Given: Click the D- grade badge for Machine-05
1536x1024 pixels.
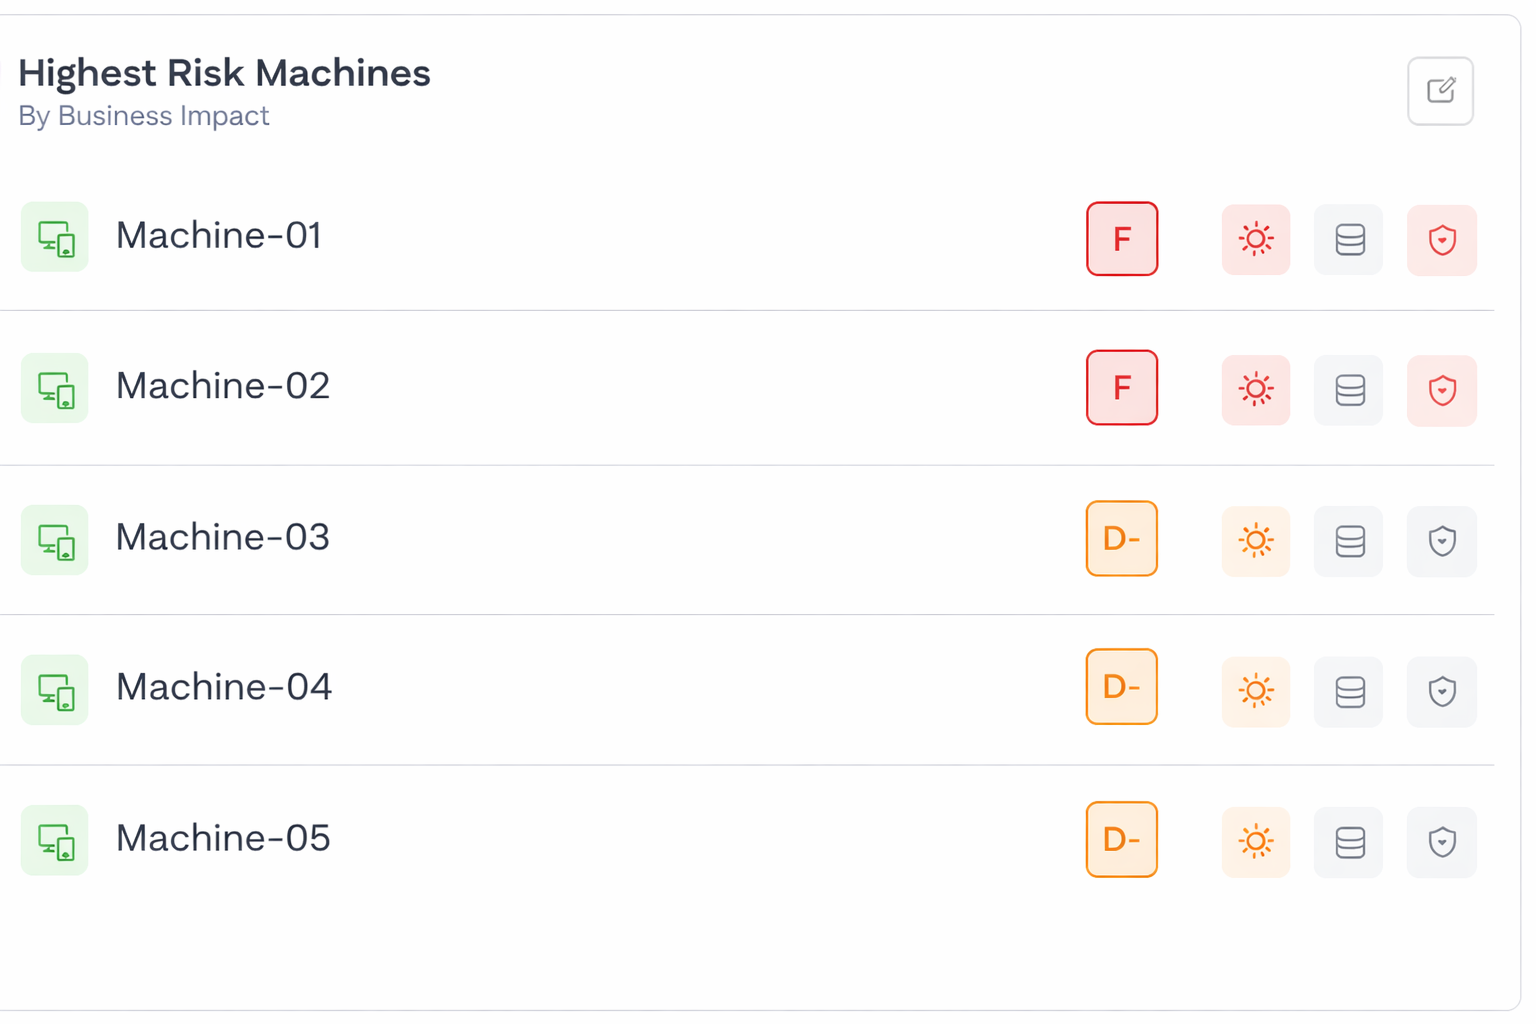Looking at the screenshot, I should coord(1122,840).
